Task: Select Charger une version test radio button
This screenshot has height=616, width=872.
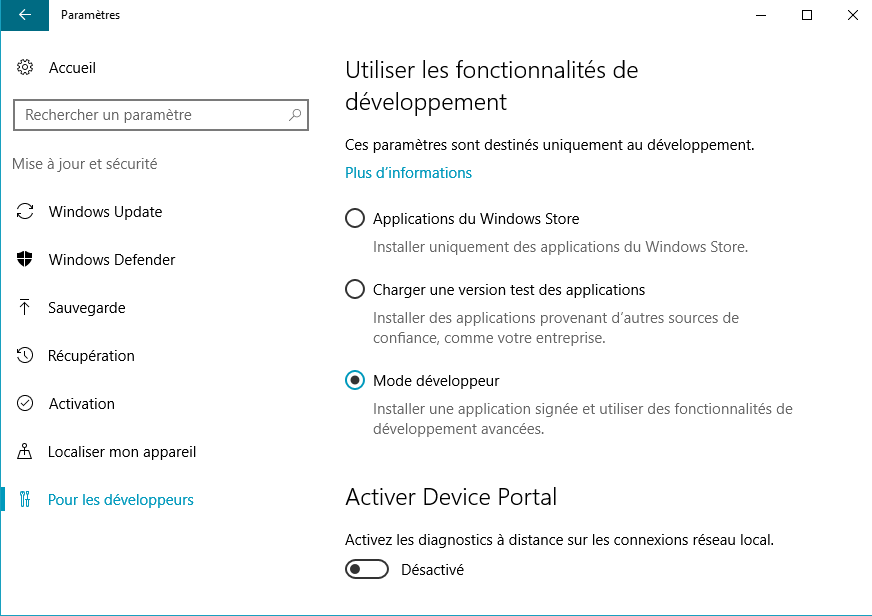Action: click(355, 289)
